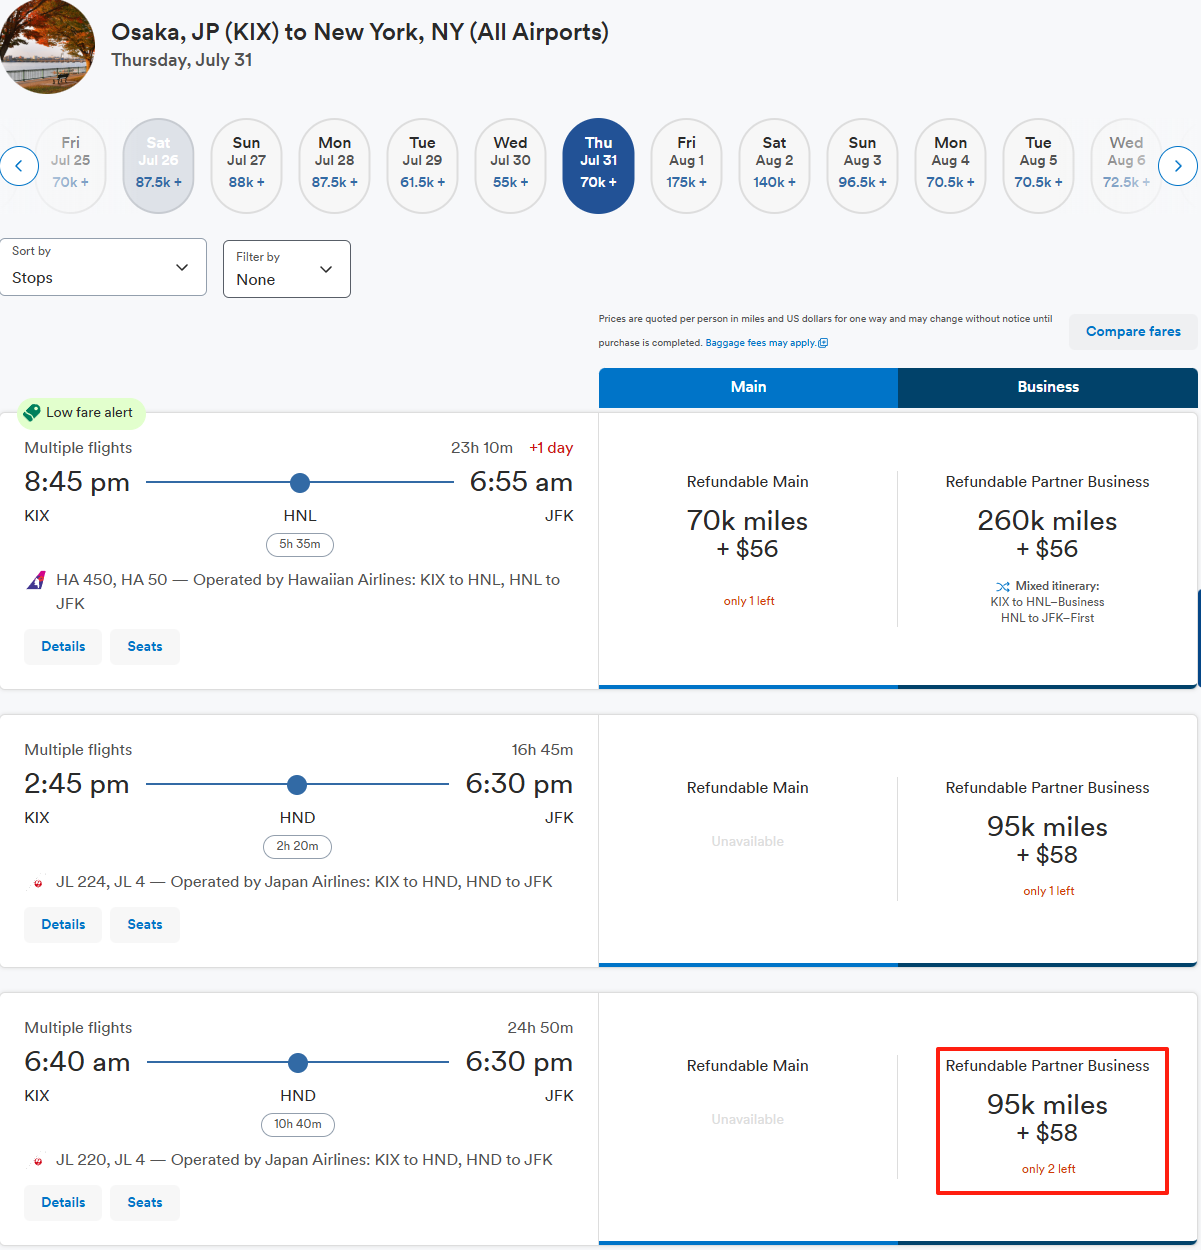The height and width of the screenshot is (1250, 1201).
Task: Click the HND layover dot on 2:45 pm flight
Action: (297, 785)
